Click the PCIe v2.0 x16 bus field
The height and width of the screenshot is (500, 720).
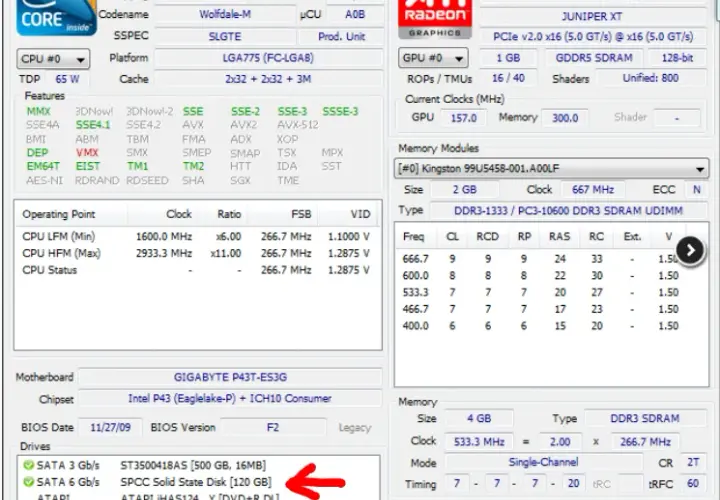coord(592,36)
